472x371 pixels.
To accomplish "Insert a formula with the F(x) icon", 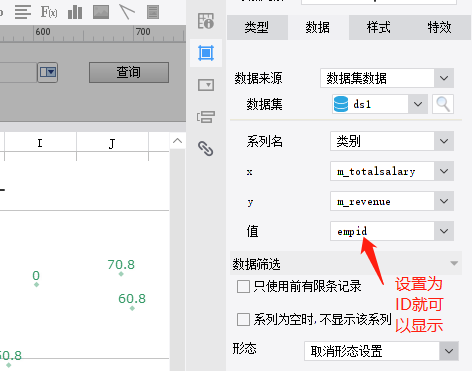I will (49, 12).
